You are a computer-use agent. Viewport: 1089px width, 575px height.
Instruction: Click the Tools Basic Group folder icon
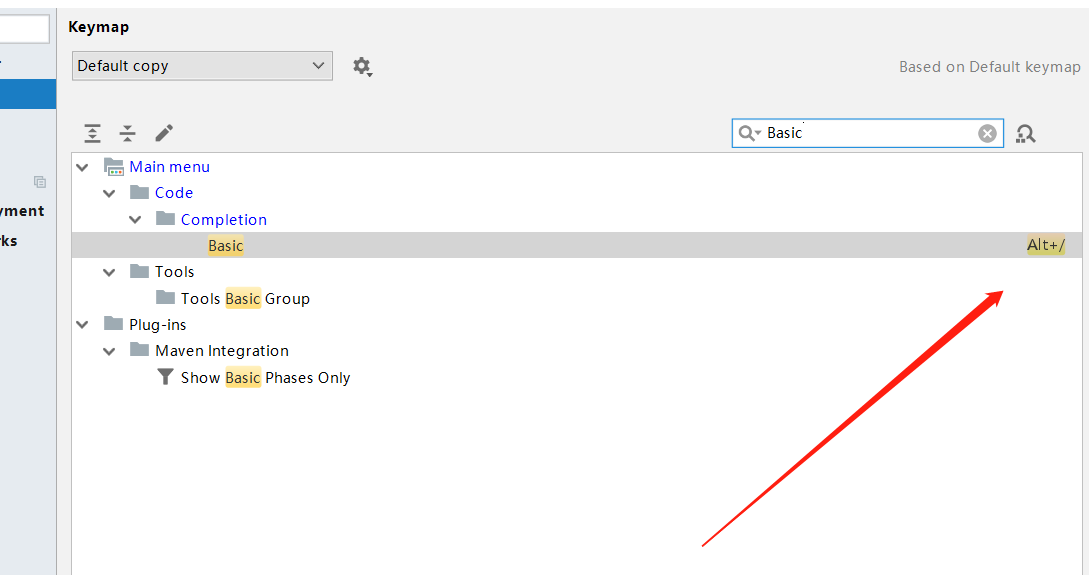(x=165, y=297)
